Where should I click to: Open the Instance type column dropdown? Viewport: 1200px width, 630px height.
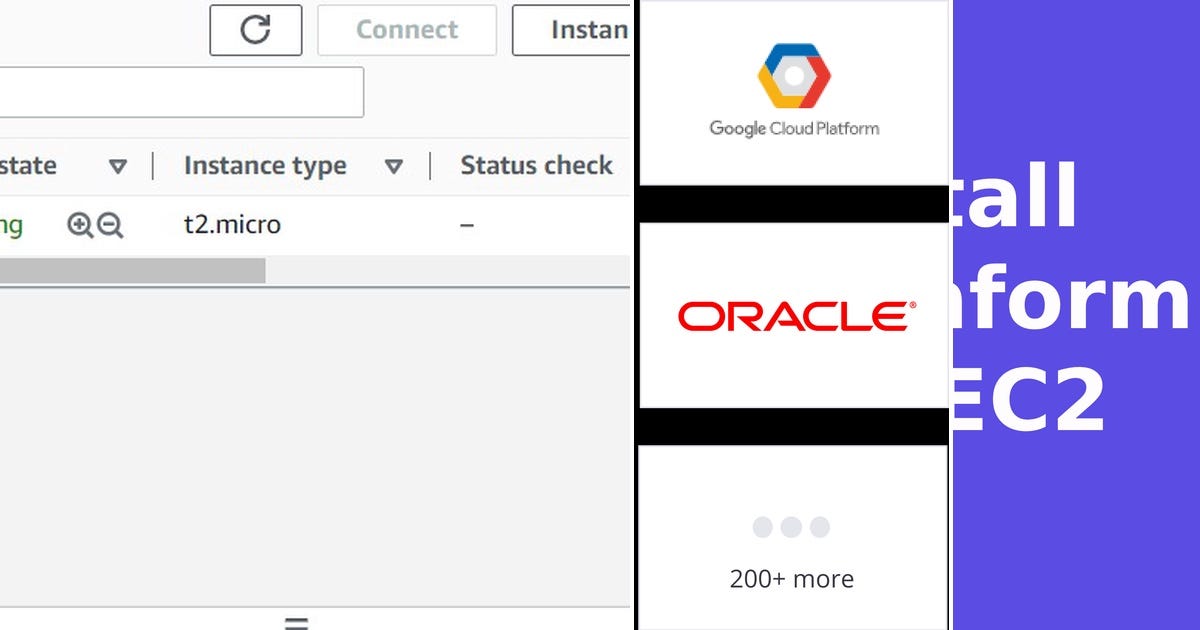click(x=395, y=166)
